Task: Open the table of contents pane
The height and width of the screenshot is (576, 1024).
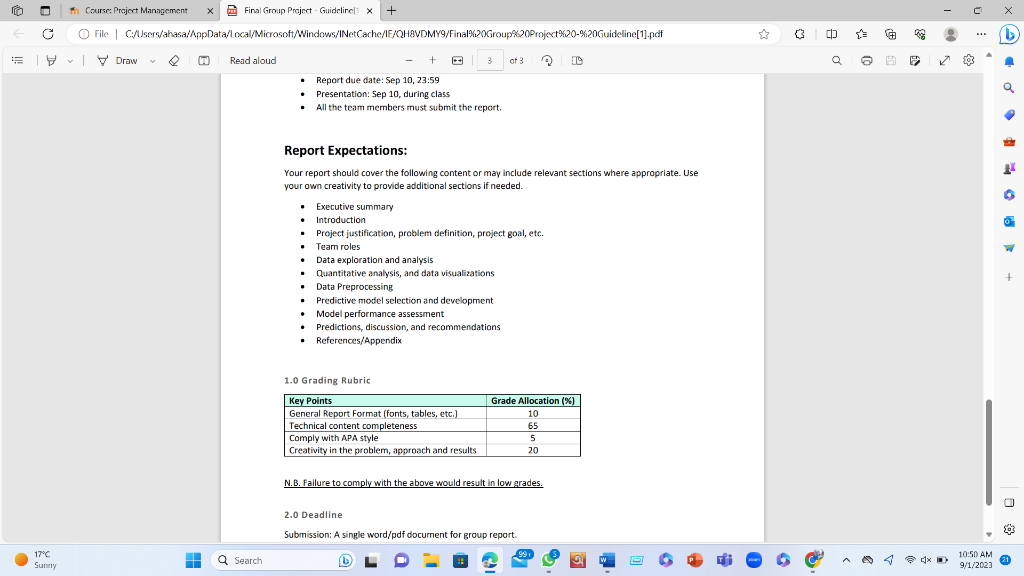Action: [x=17, y=60]
